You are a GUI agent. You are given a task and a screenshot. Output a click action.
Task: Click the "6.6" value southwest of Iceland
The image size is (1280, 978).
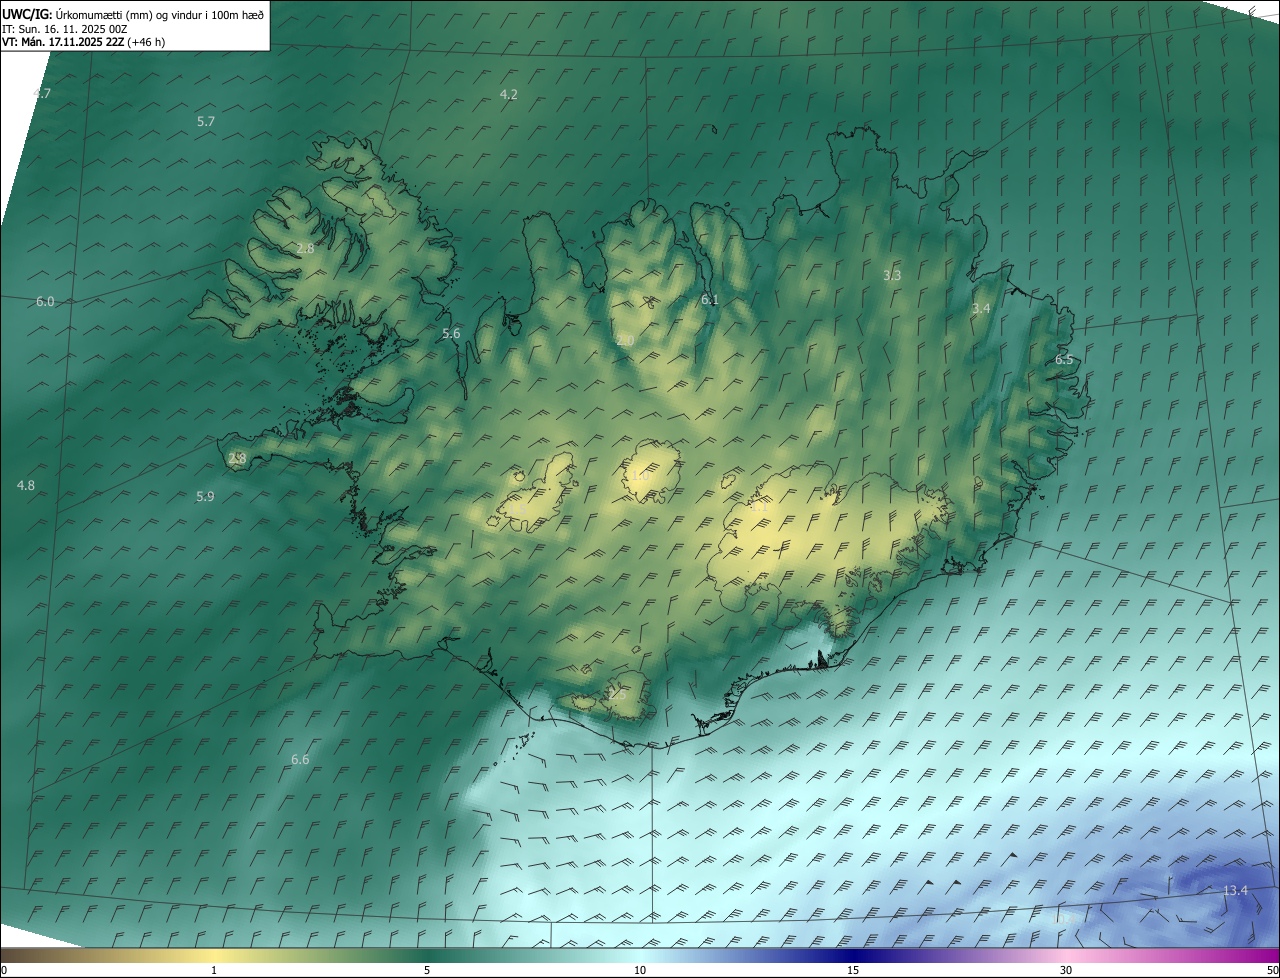pos(300,759)
